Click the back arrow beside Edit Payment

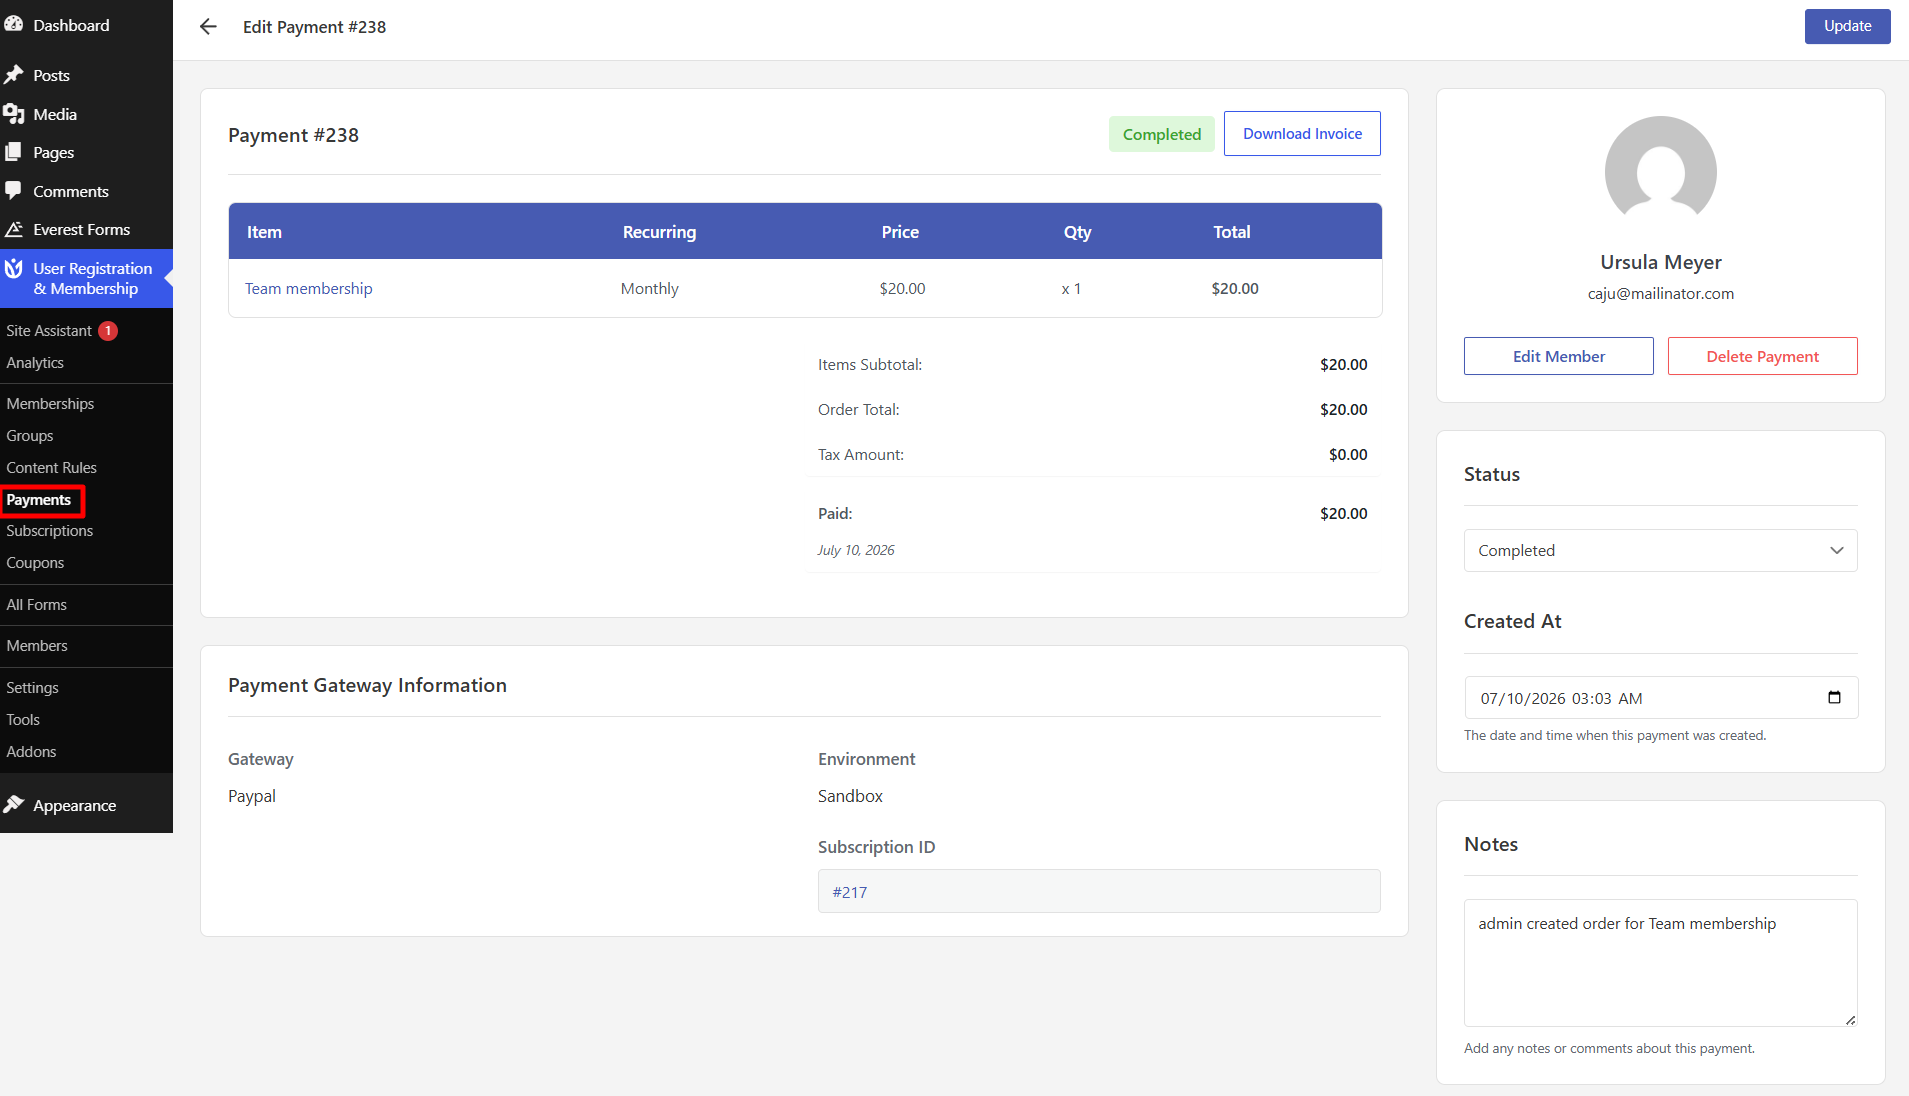[x=208, y=27]
